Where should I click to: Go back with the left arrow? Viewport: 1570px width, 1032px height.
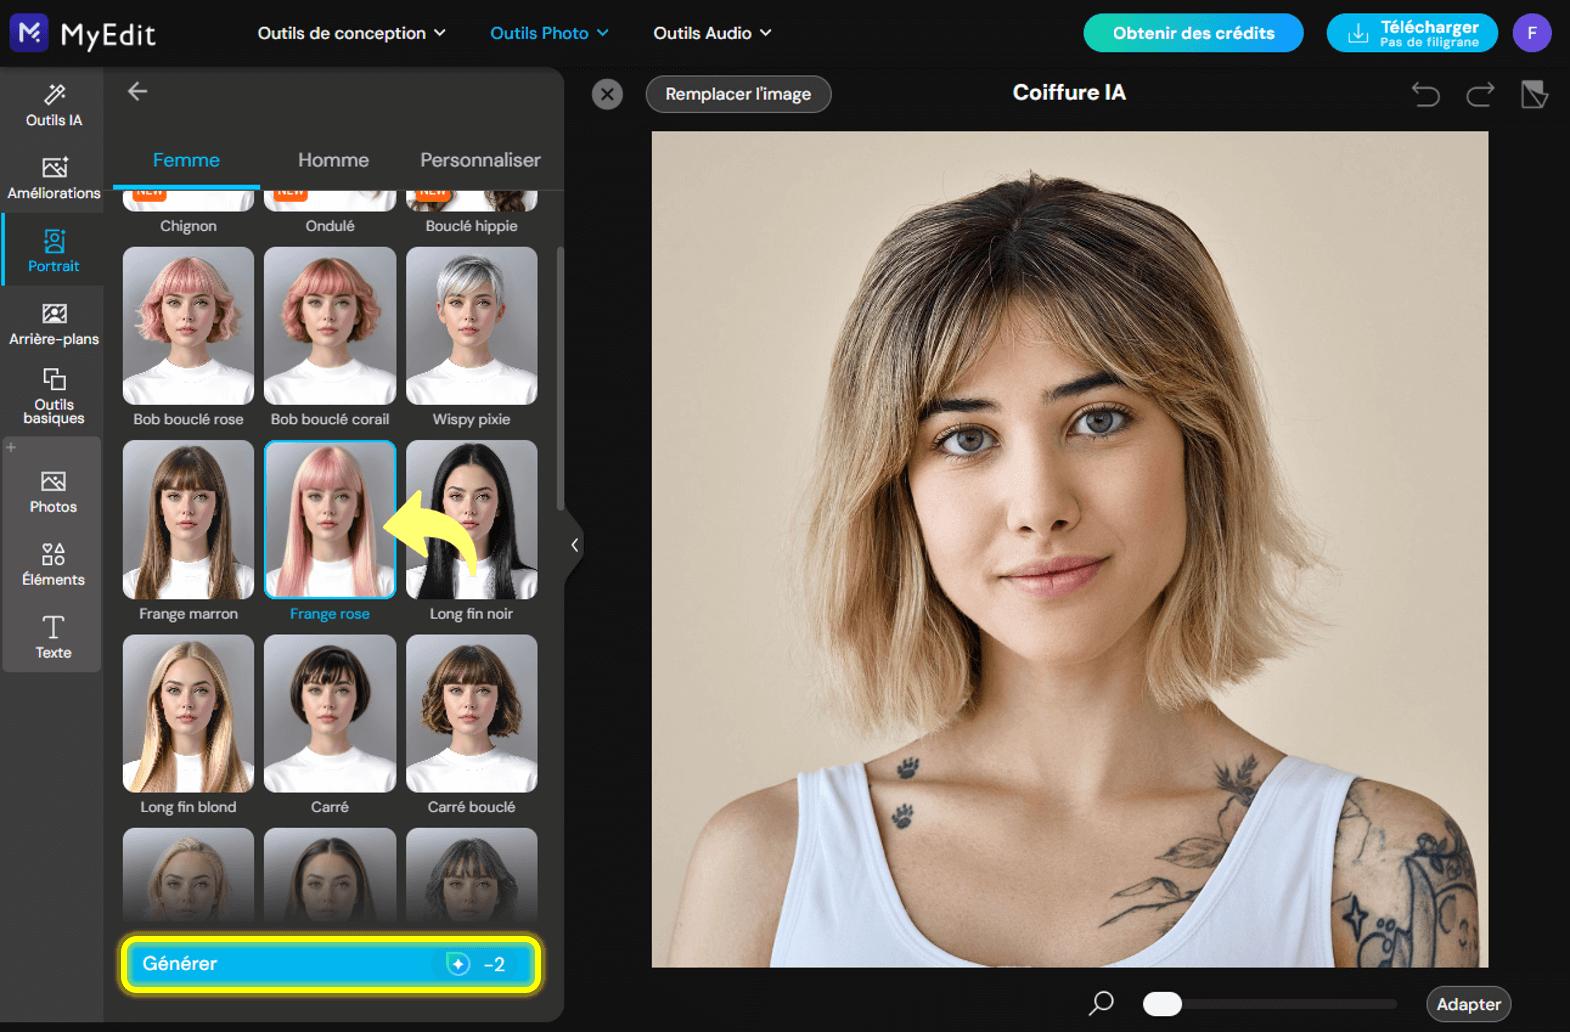[x=137, y=91]
